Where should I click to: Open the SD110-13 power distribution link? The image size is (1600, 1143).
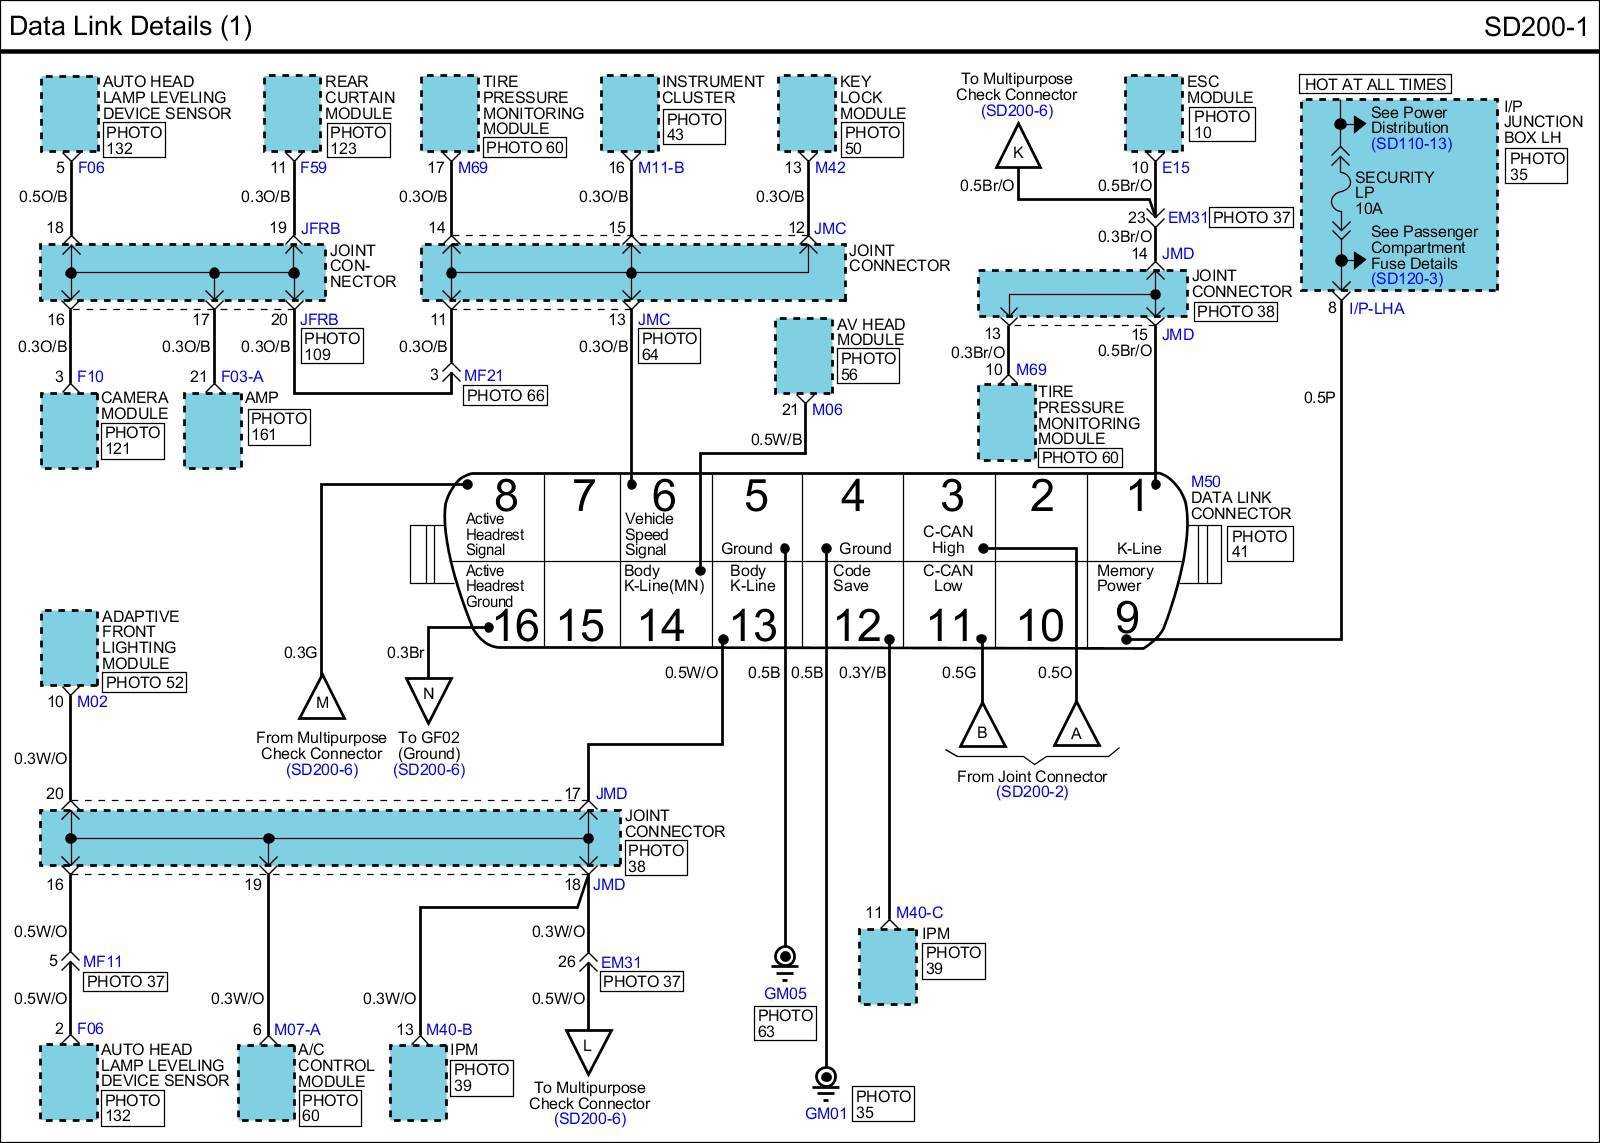(1411, 144)
